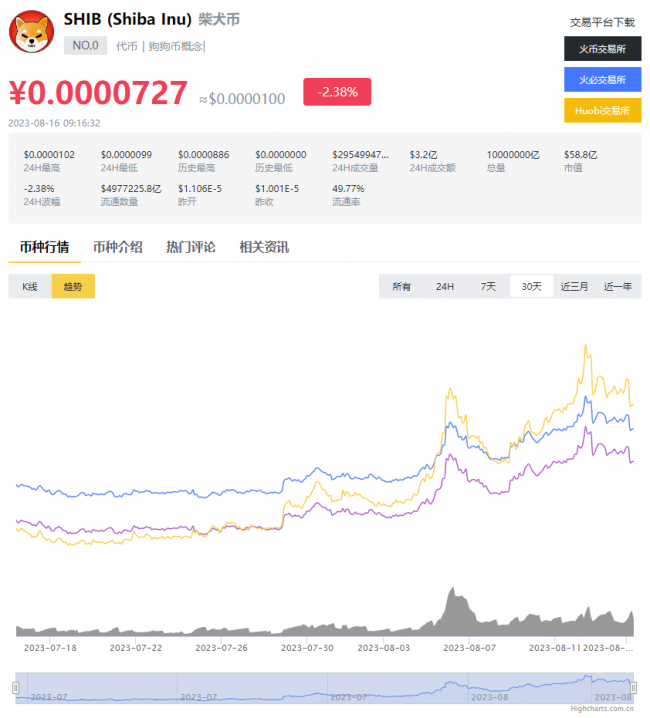Viewport: 650px width, 718px height.
Task: Open the 火必交易所 download button
Action: [602, 80]
